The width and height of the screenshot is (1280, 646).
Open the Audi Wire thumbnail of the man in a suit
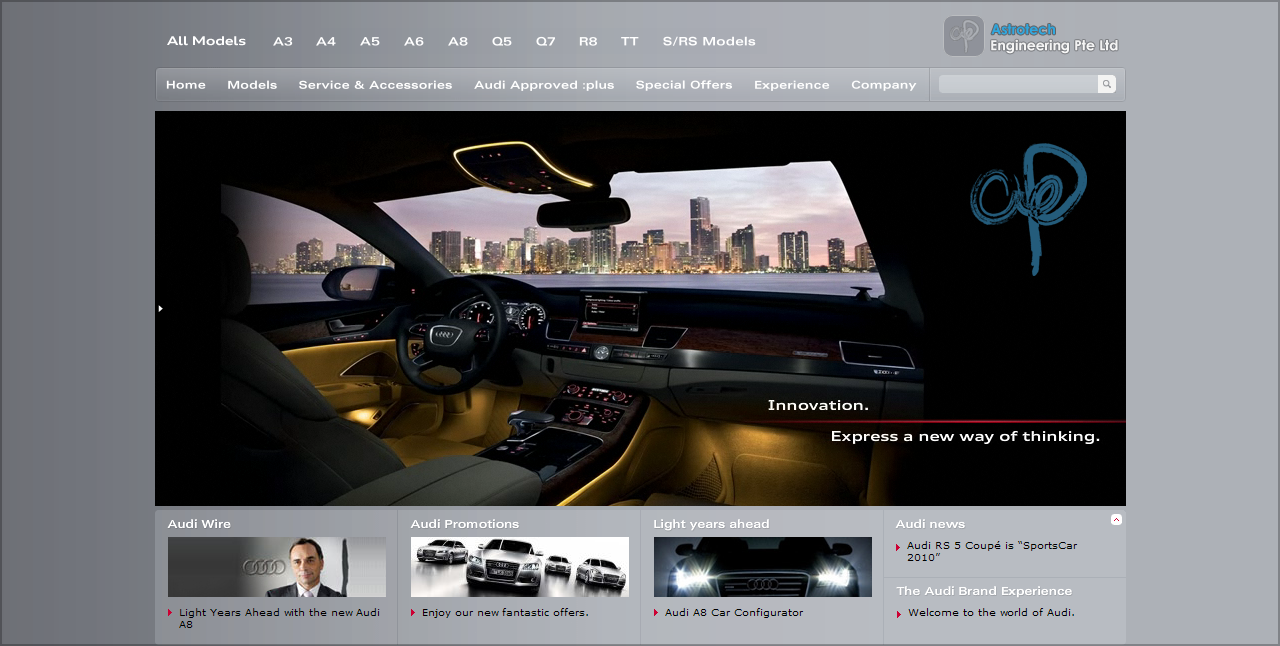click(x=277, y=567)
